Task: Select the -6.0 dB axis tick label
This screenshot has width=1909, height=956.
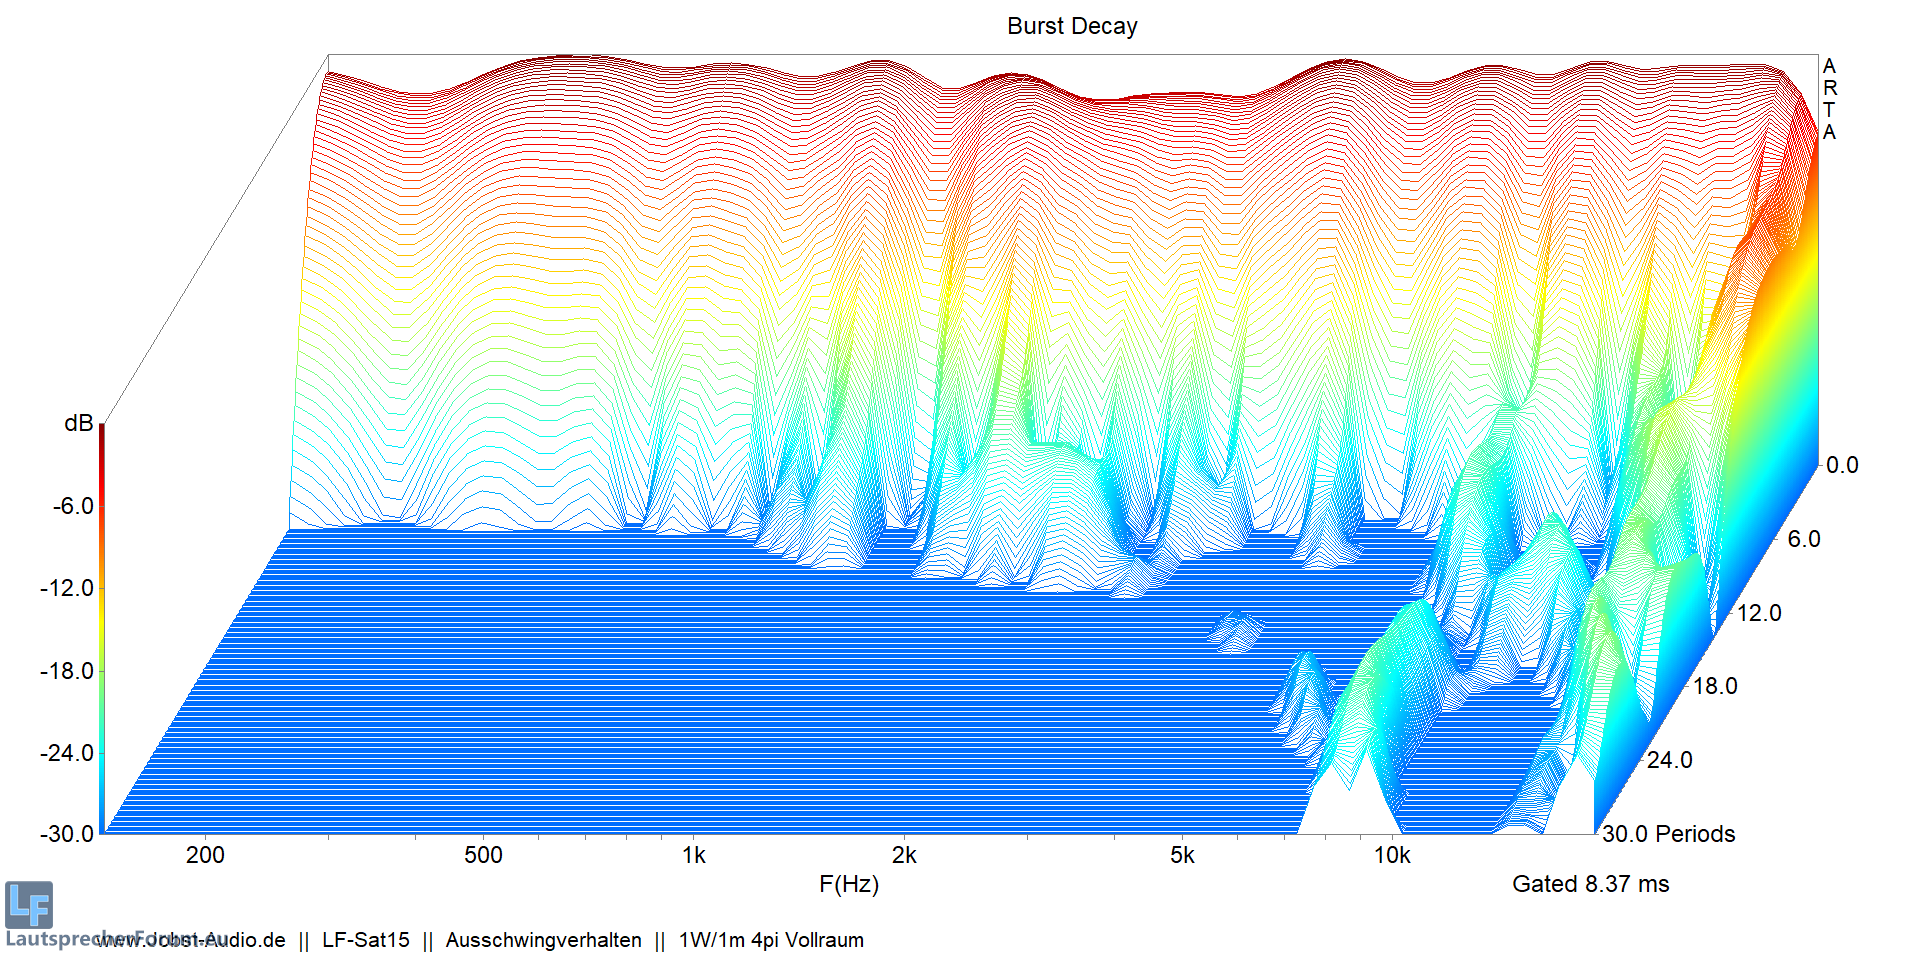Action: coord(73,506)
